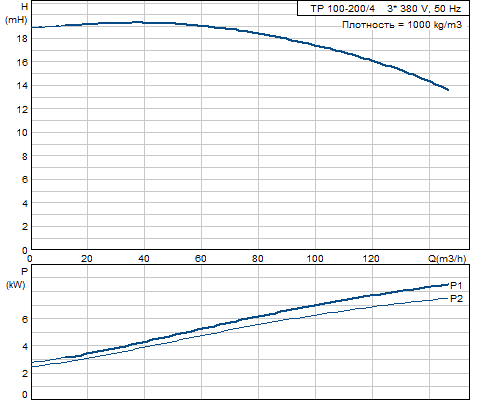Click the P axis label on power chart
Viewport: 500px width, 400px height.
click(x=24, y=272)
